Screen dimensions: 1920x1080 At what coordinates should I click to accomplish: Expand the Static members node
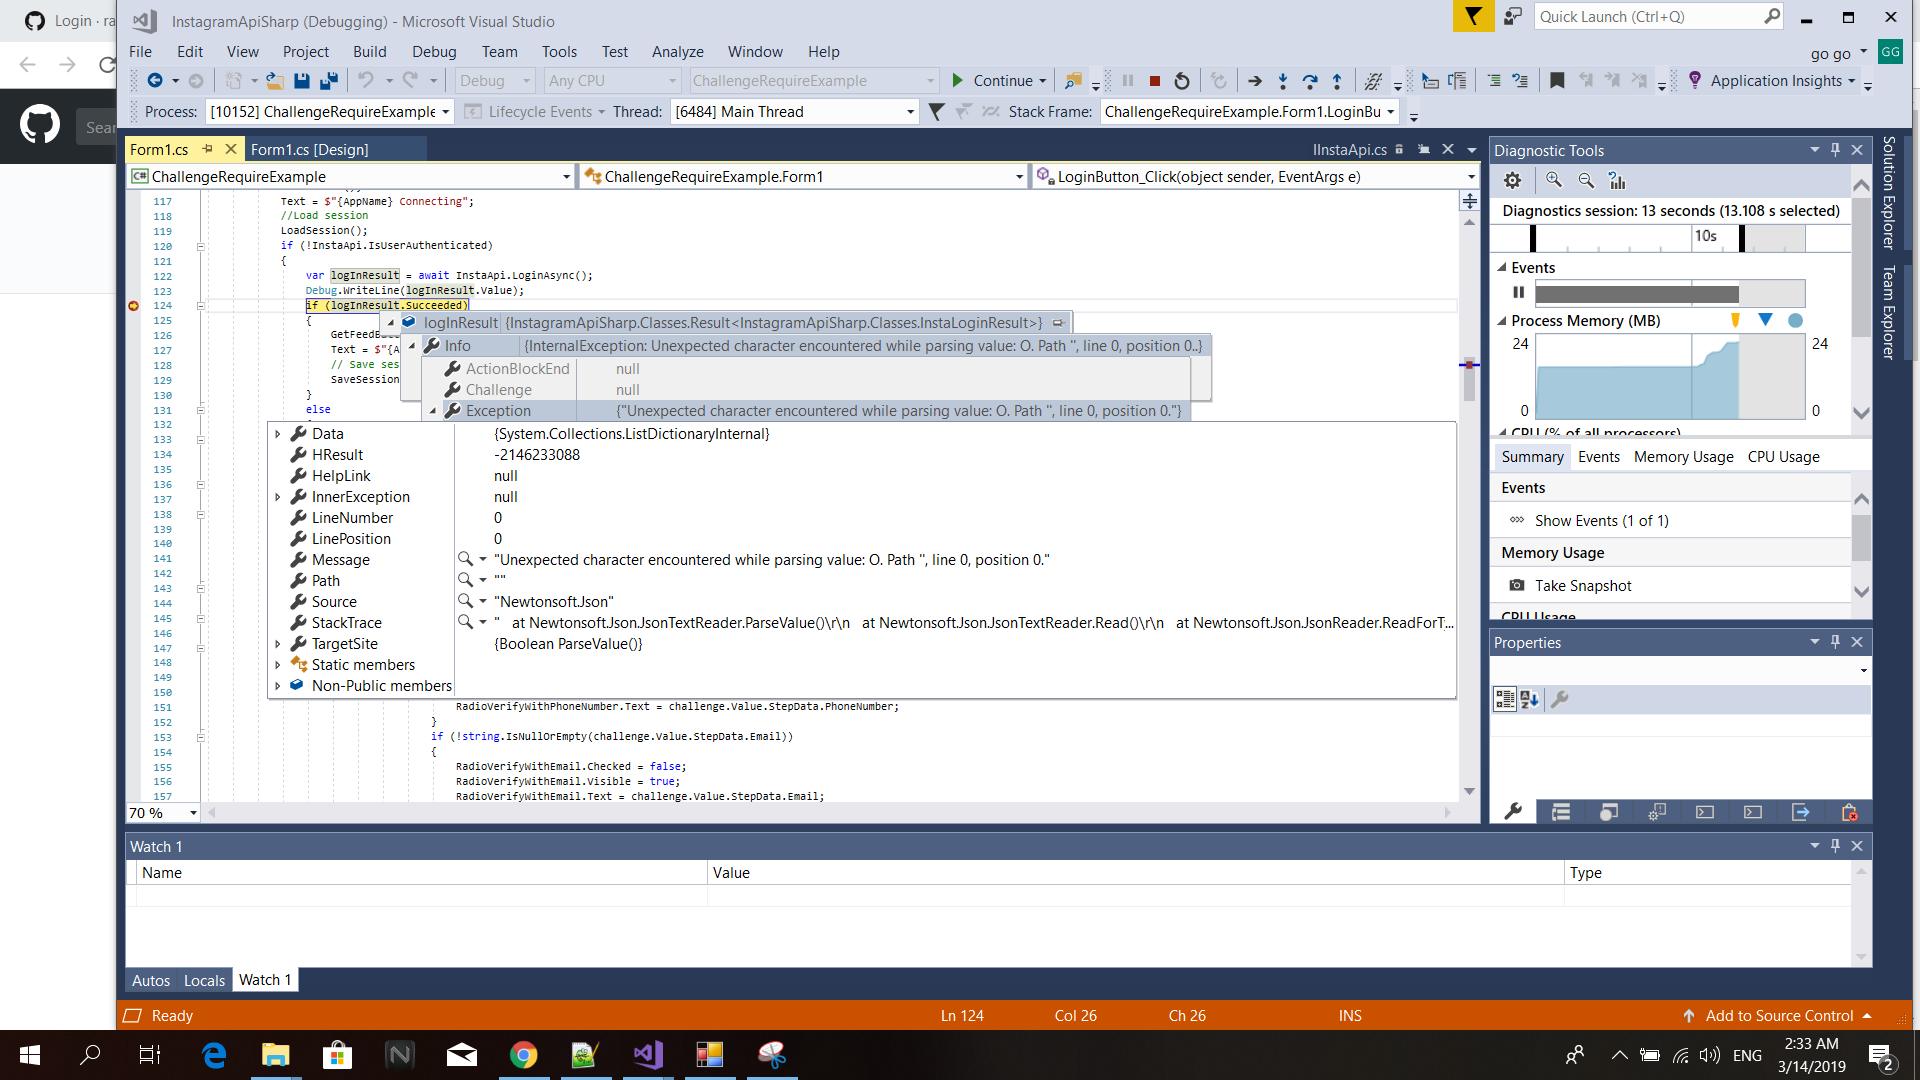(x=278, y=664)
